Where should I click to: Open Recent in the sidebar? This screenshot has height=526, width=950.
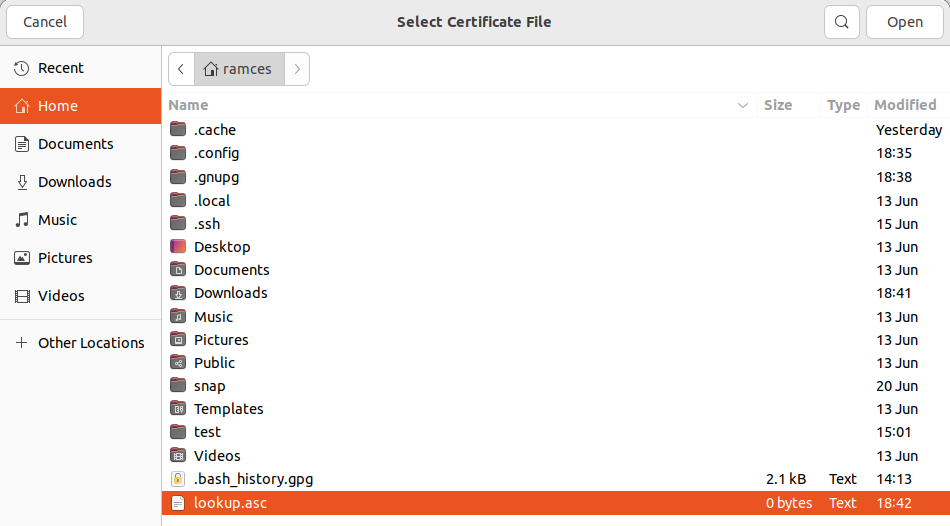tap(81, 68)
